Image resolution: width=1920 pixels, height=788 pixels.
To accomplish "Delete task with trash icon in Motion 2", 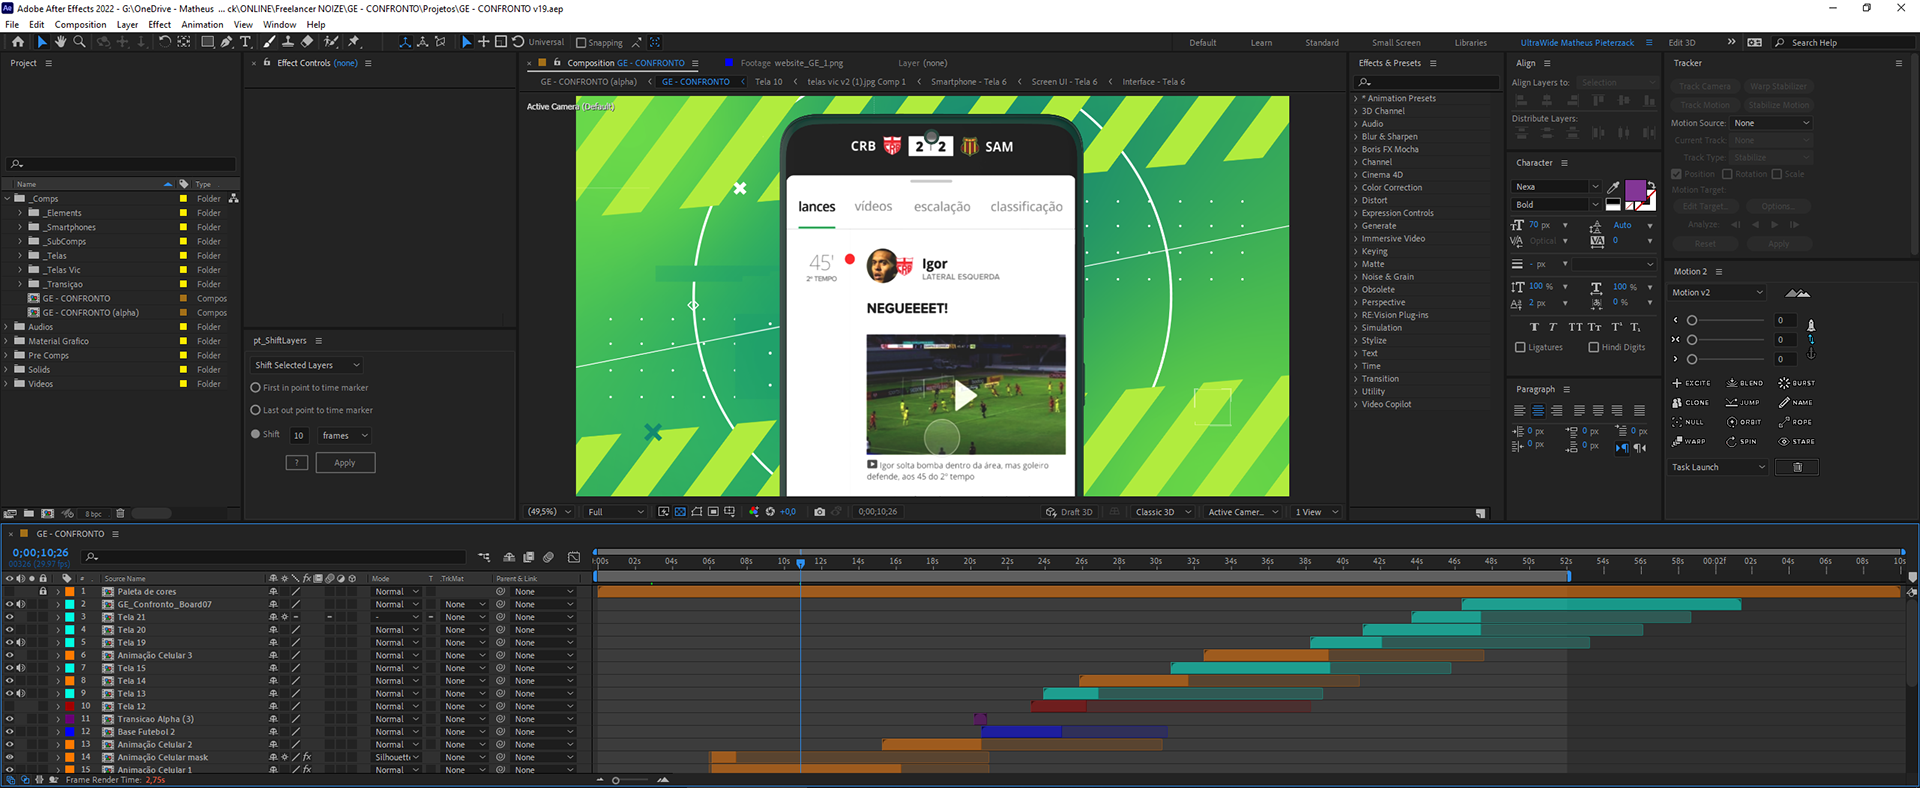I will click(1797, 467).
